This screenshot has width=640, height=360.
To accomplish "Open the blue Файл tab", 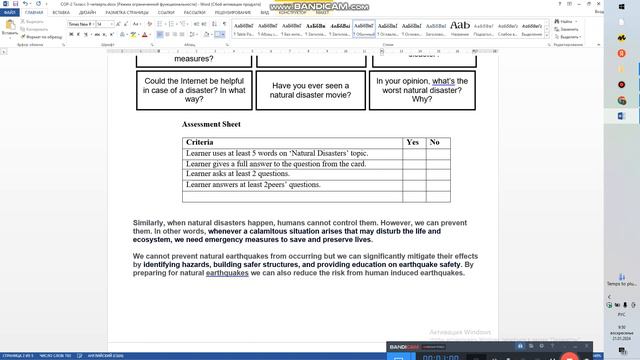I will (x=9, y=13).
